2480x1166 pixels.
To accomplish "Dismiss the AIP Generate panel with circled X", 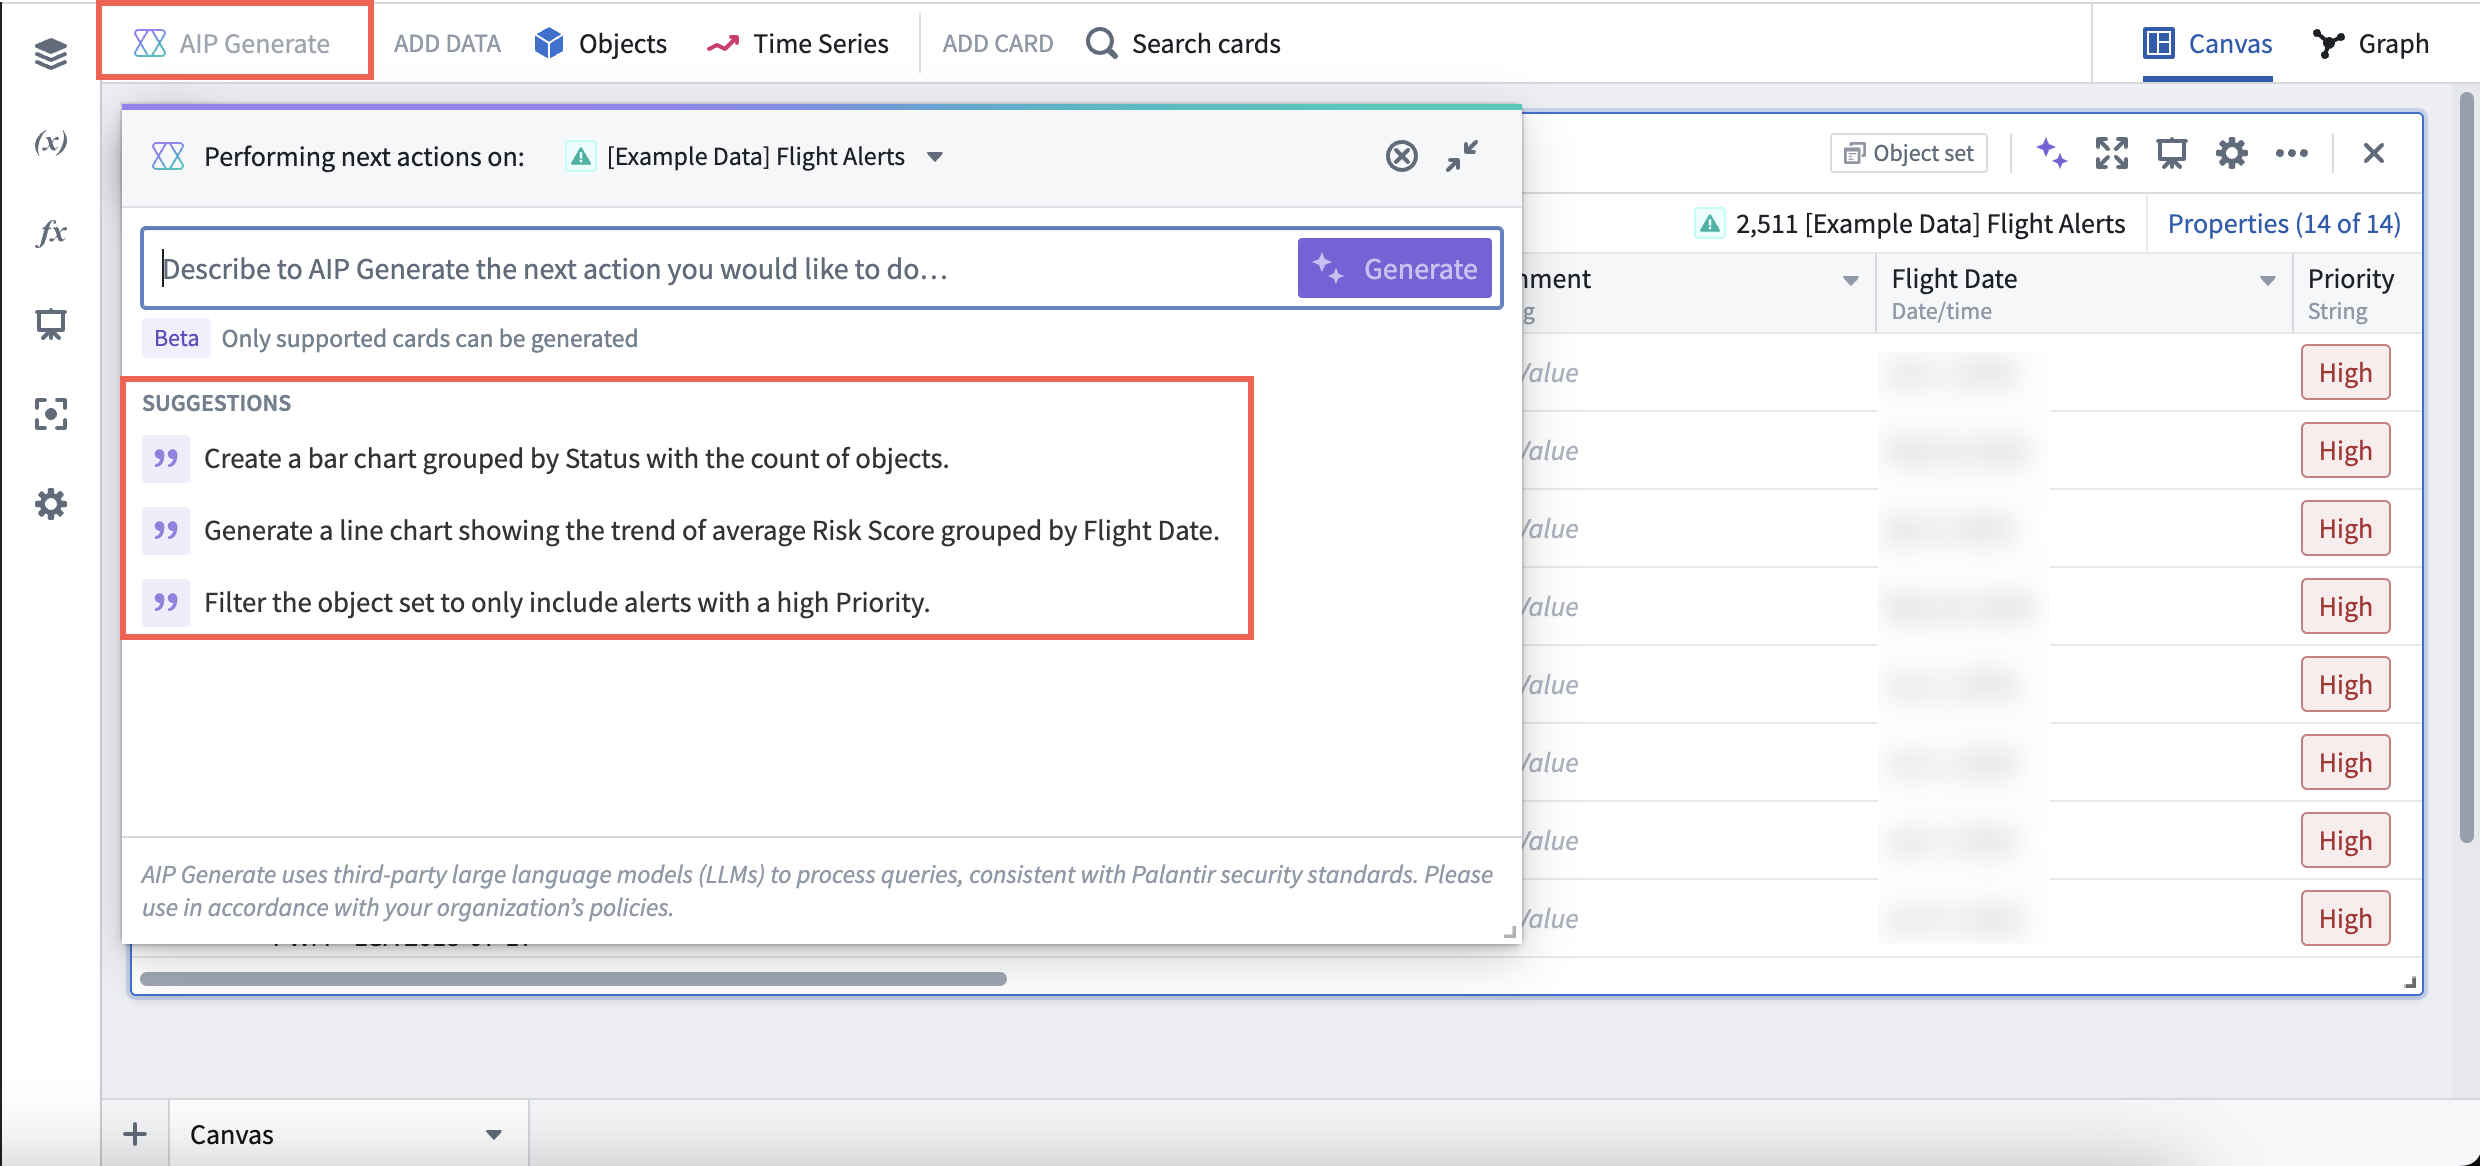I will coord(1401,156).
